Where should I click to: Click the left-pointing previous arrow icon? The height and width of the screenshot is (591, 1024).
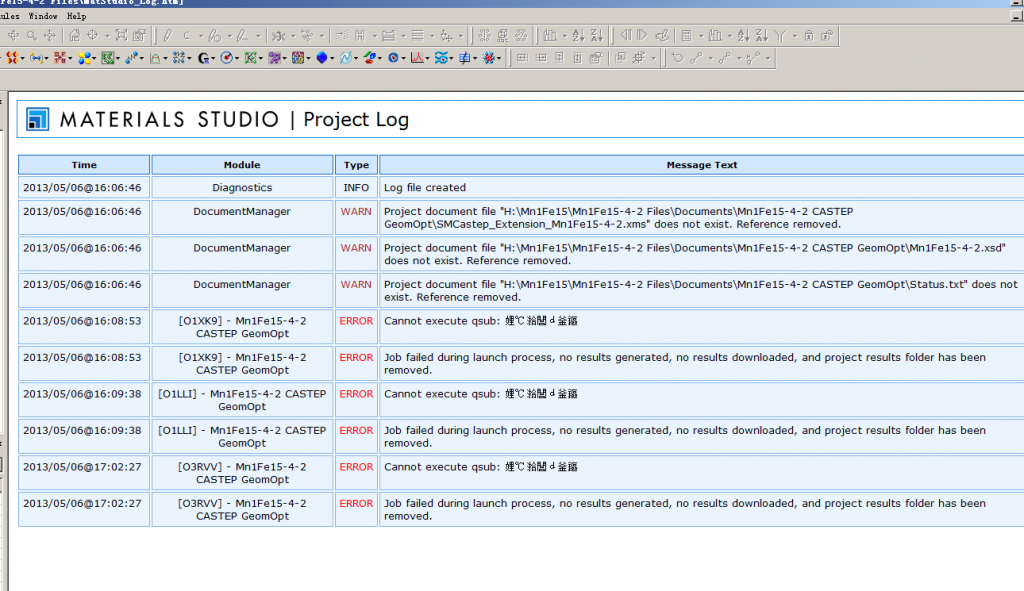point(626,36)
